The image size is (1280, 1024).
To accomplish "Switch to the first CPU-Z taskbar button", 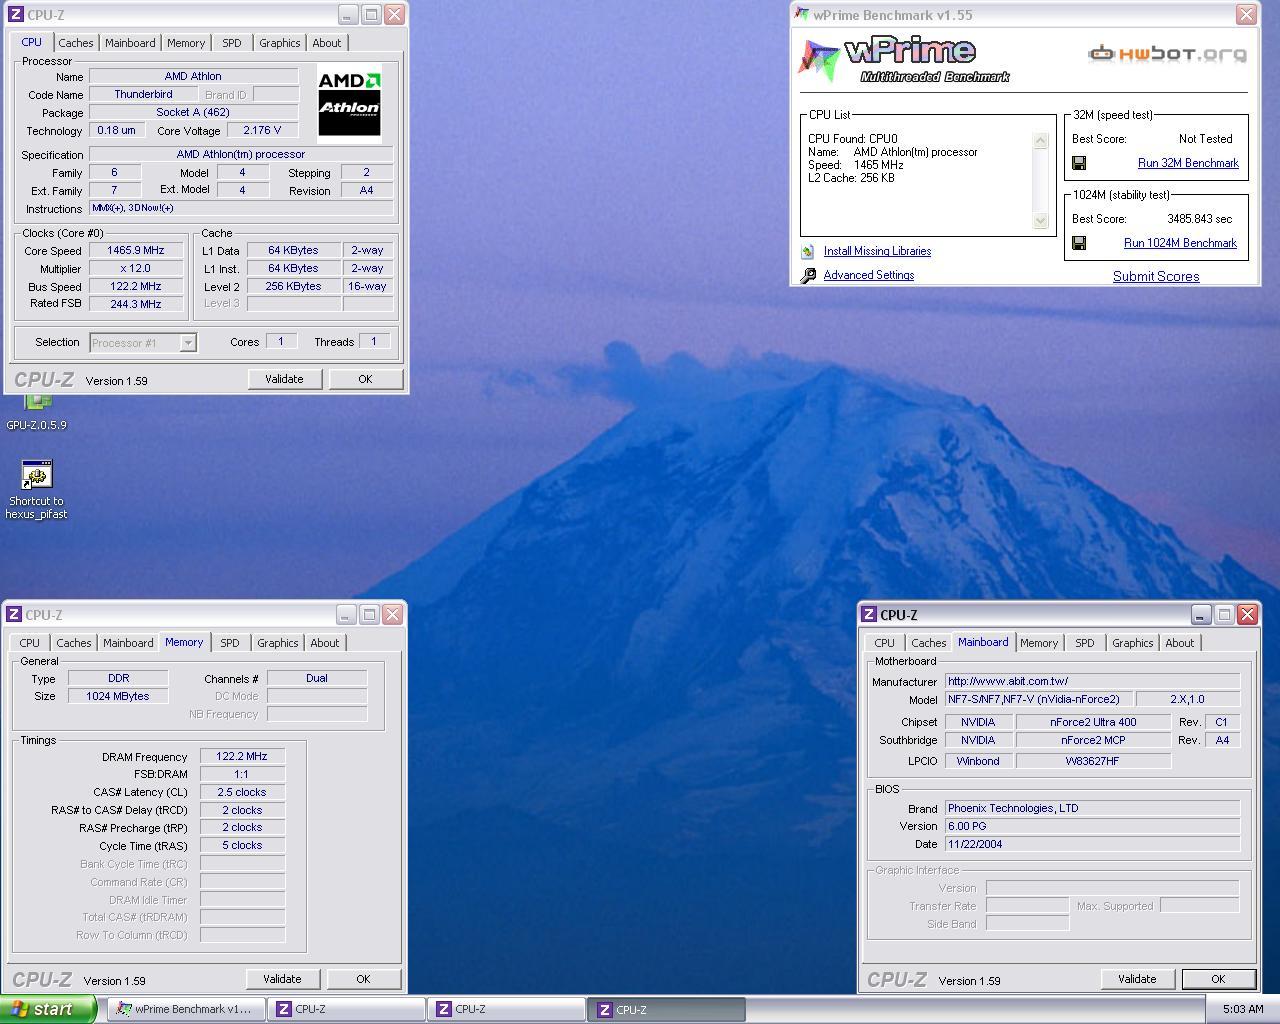I will [x=346, y=1009].
